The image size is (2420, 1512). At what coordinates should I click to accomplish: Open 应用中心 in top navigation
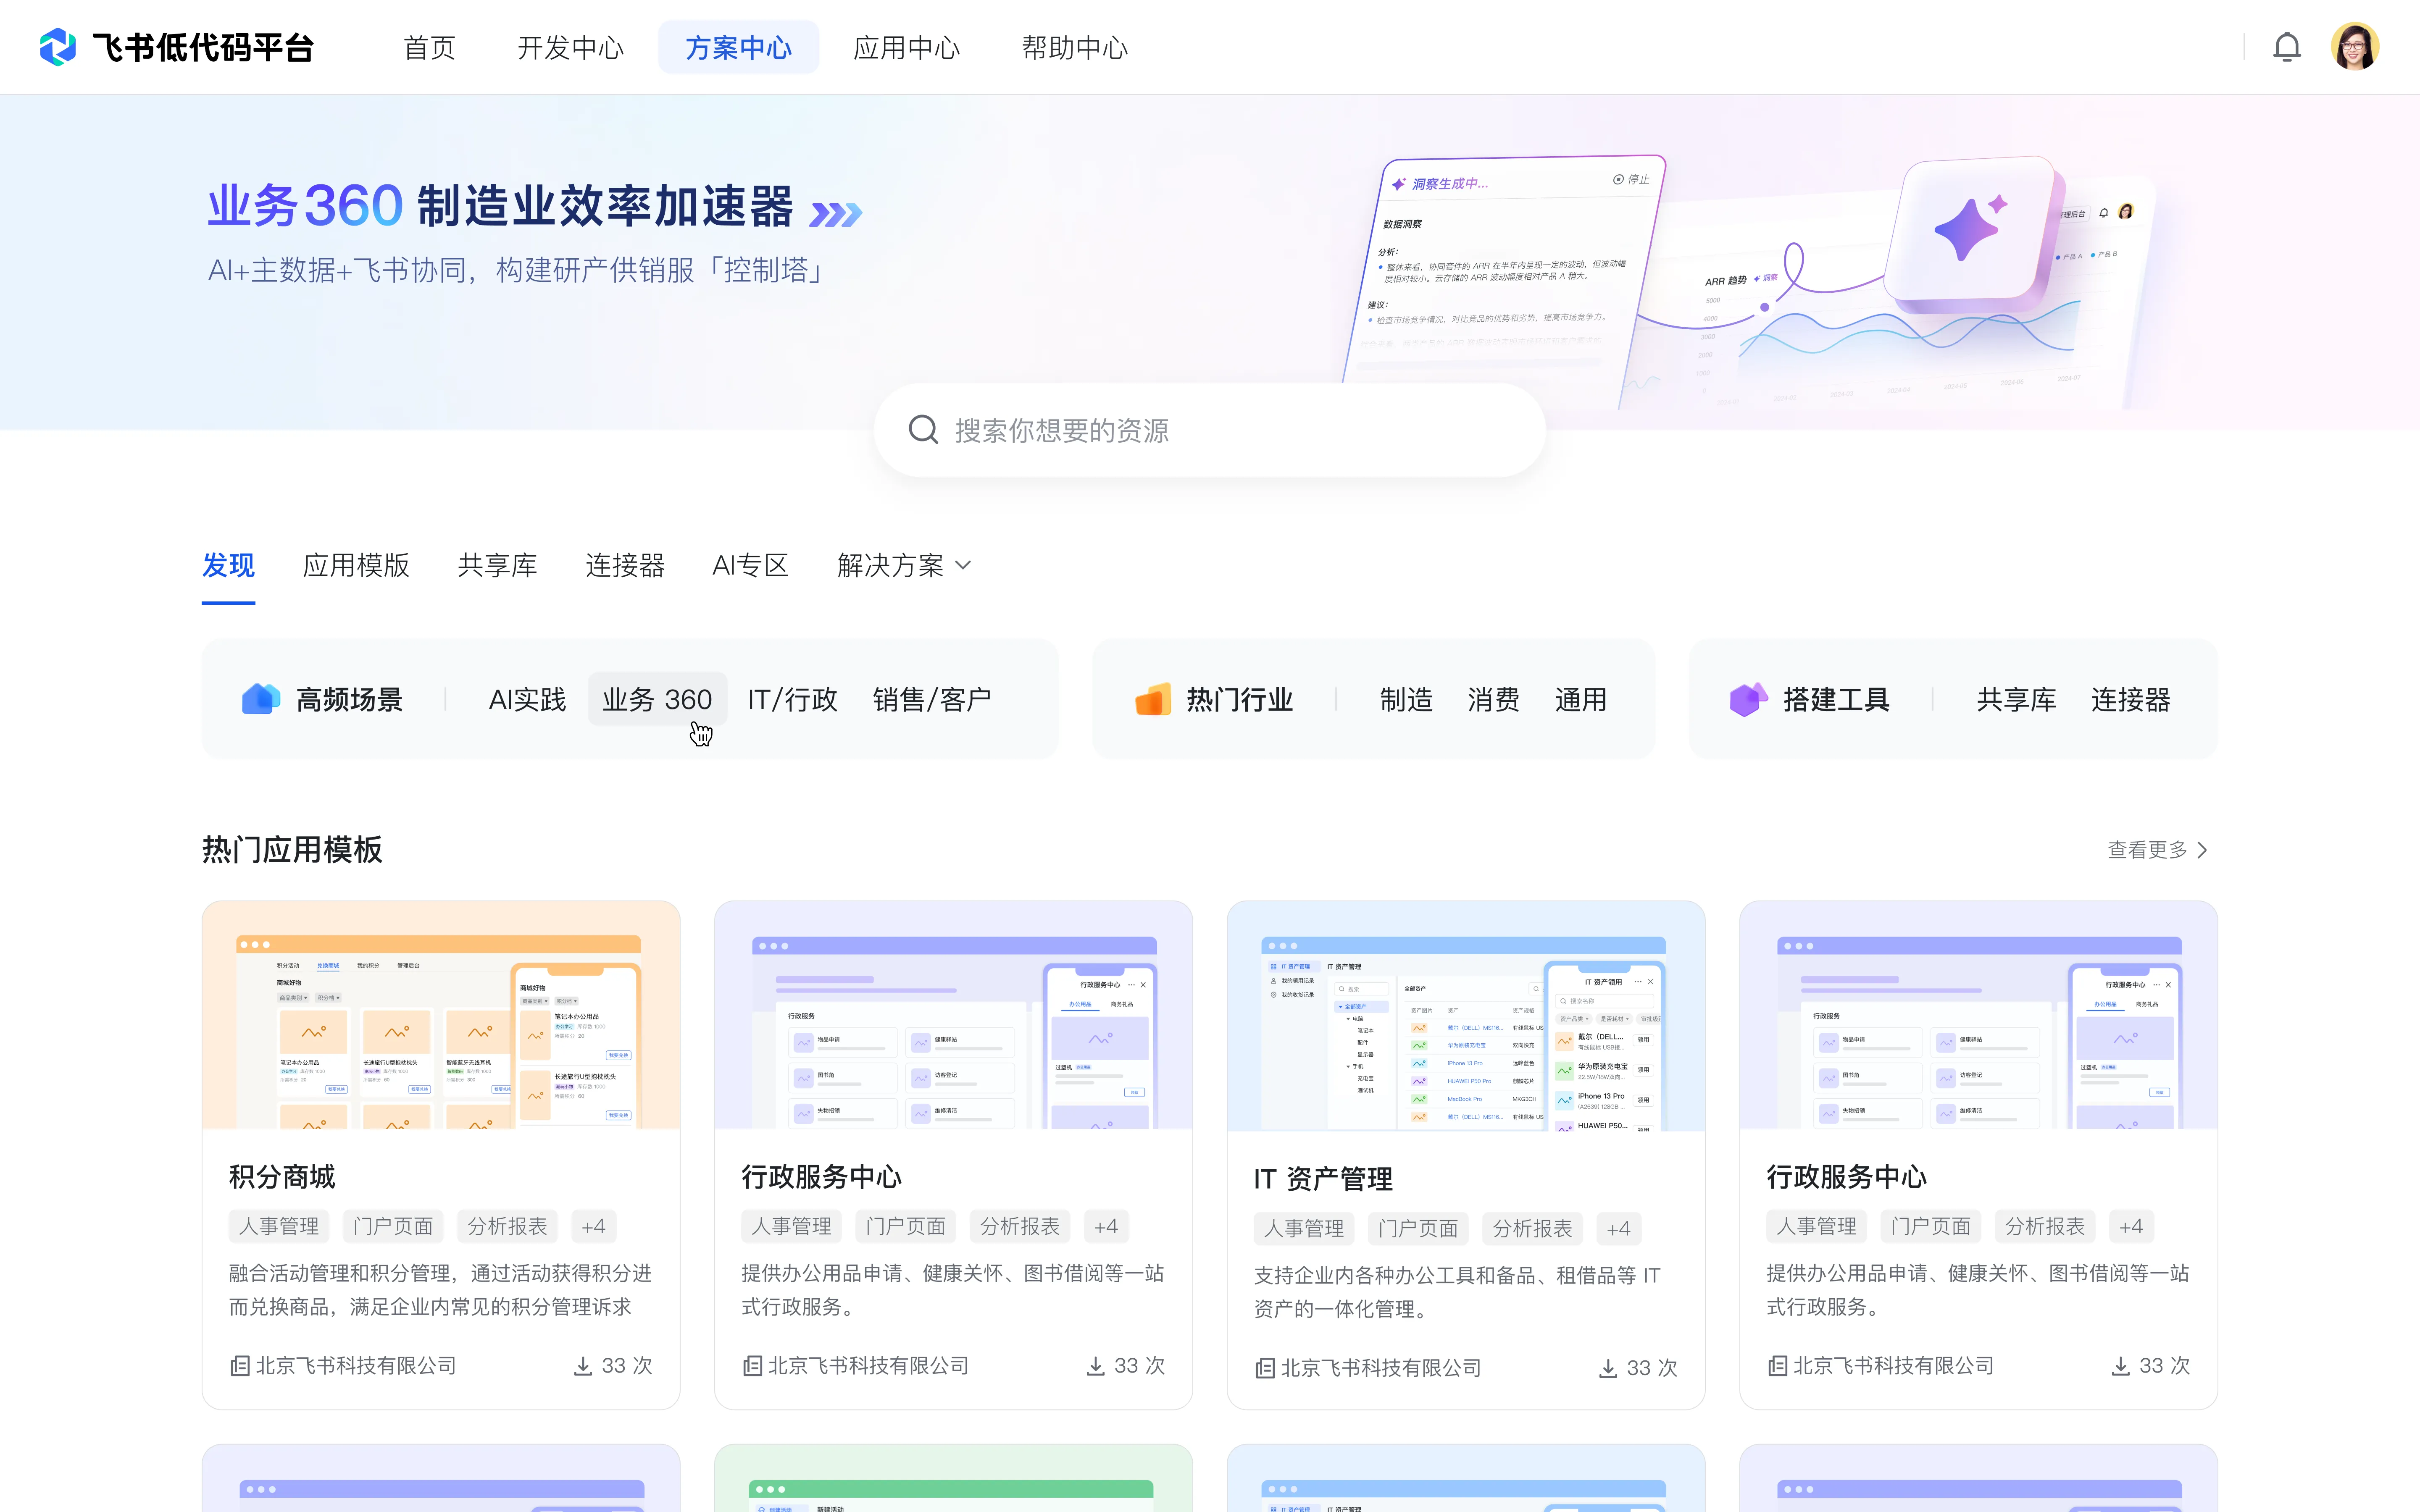point(906,47)
